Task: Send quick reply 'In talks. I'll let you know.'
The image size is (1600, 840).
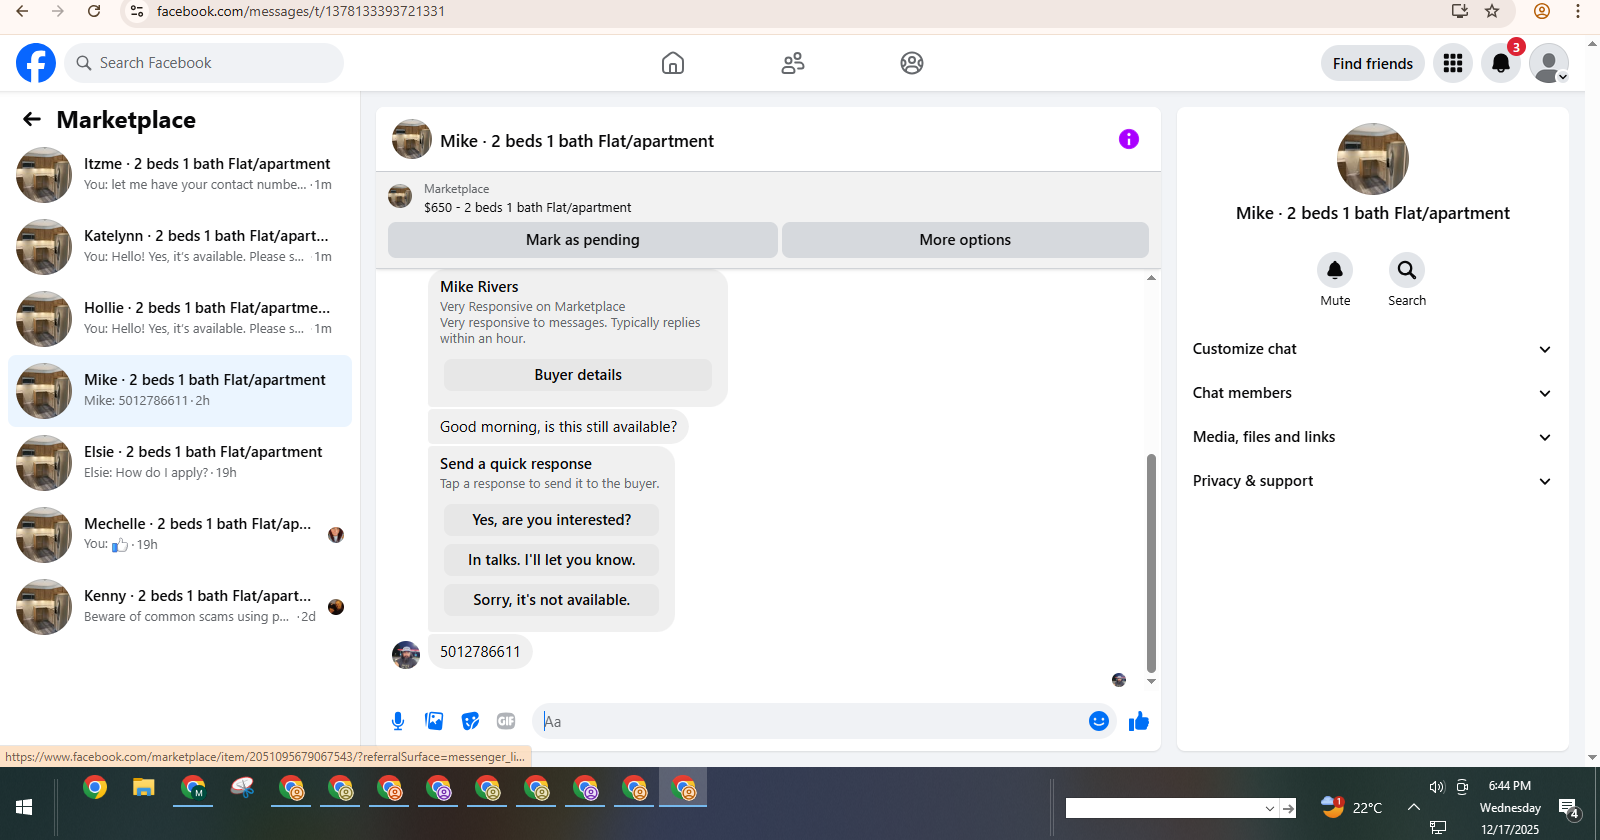Action: click(552, 560)
